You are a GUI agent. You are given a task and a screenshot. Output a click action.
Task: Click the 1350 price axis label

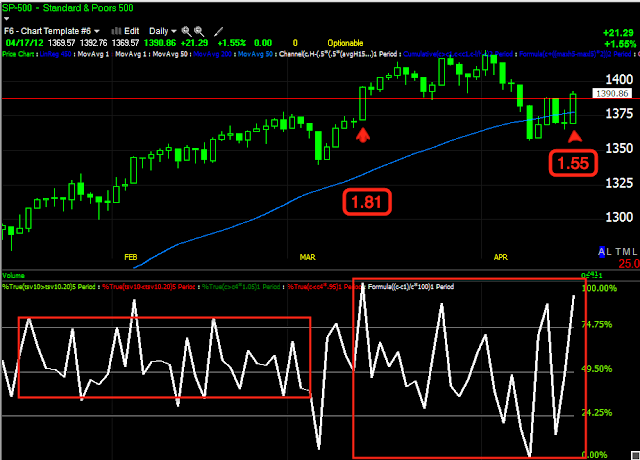click(x=619, y=148)
